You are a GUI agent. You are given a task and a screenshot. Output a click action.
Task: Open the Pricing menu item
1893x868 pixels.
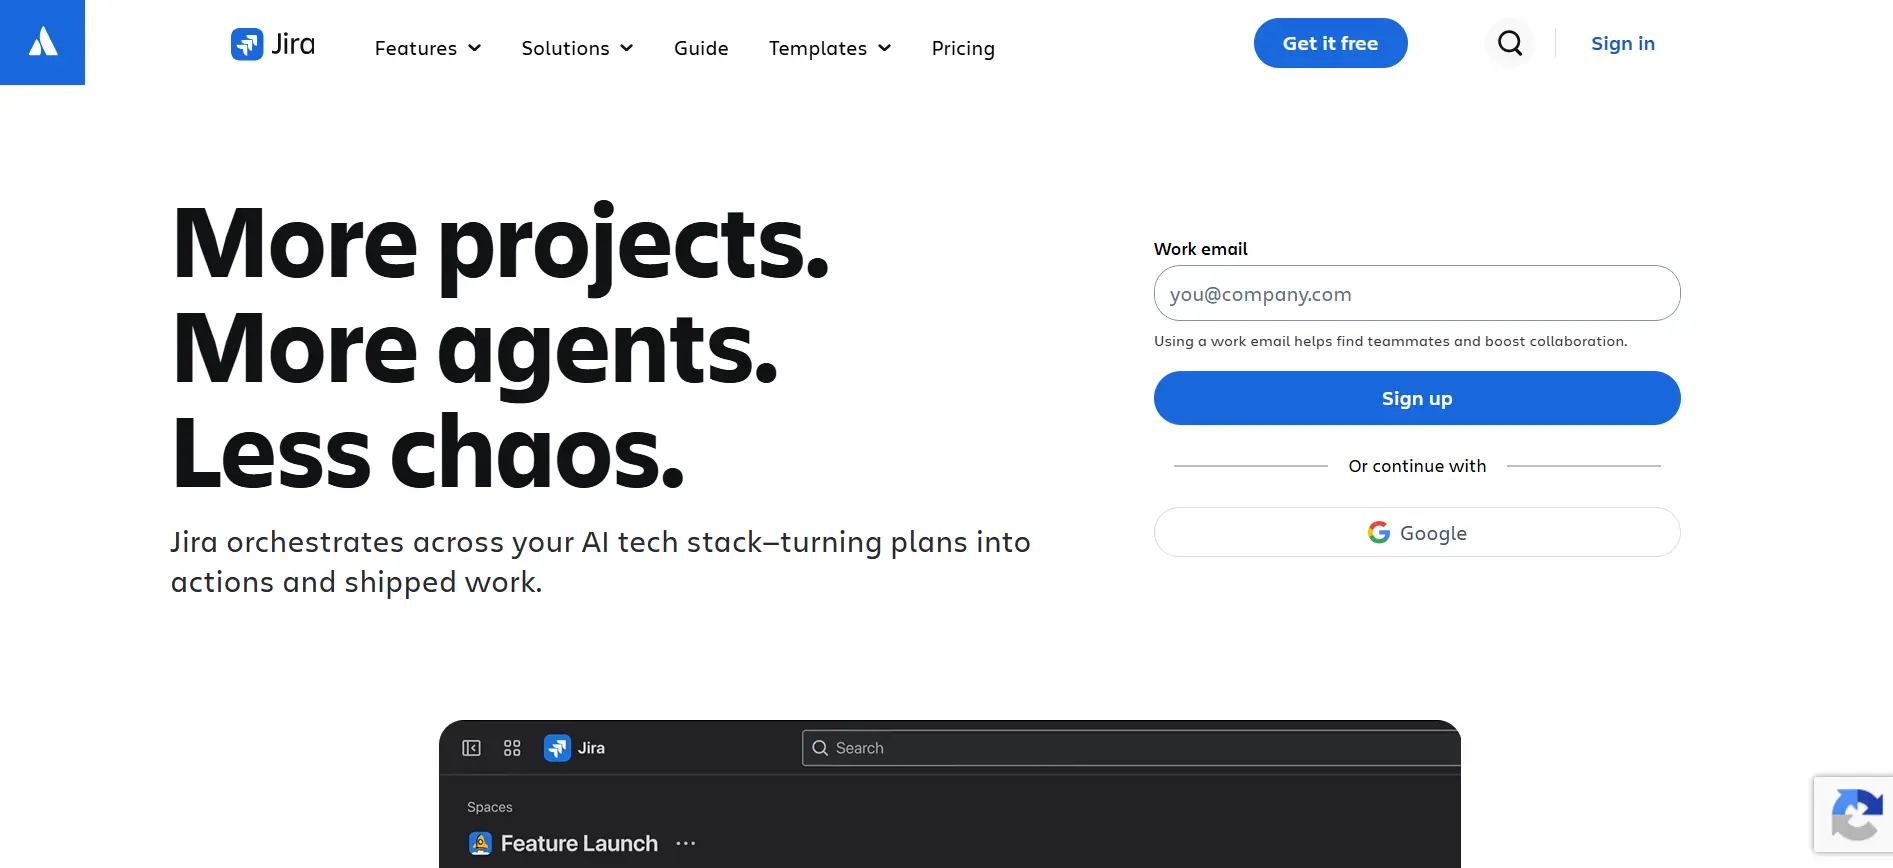963,48
